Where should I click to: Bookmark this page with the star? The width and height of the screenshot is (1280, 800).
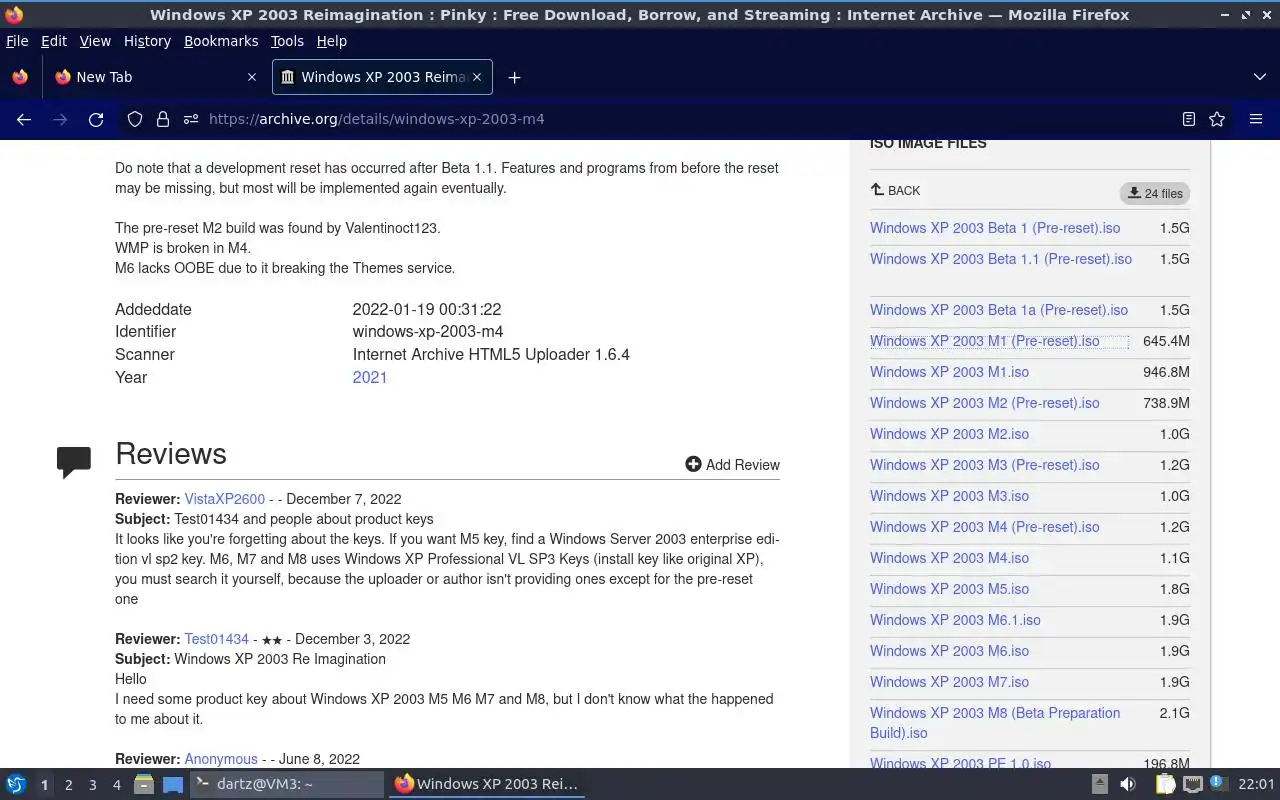tap(1217, 119)
